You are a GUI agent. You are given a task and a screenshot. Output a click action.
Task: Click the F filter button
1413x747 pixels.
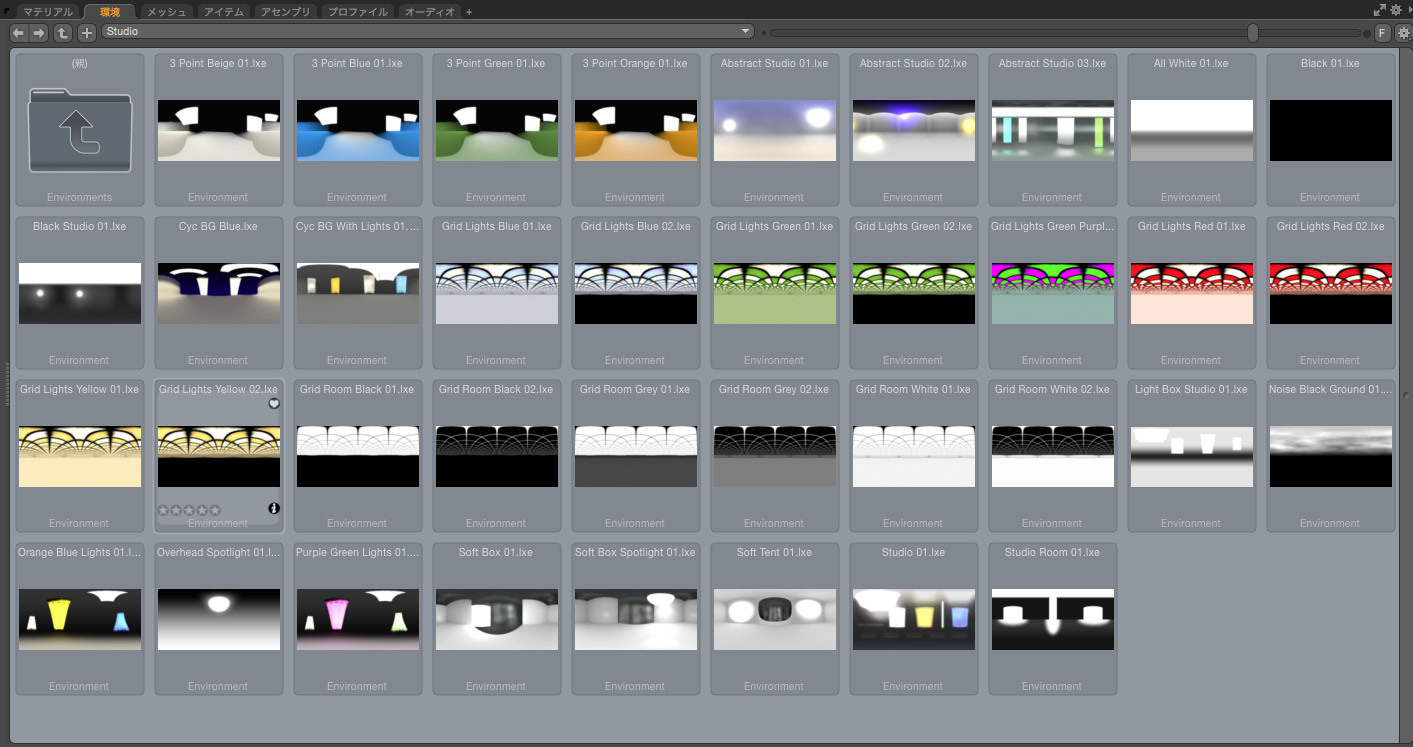click(1383, 33)
